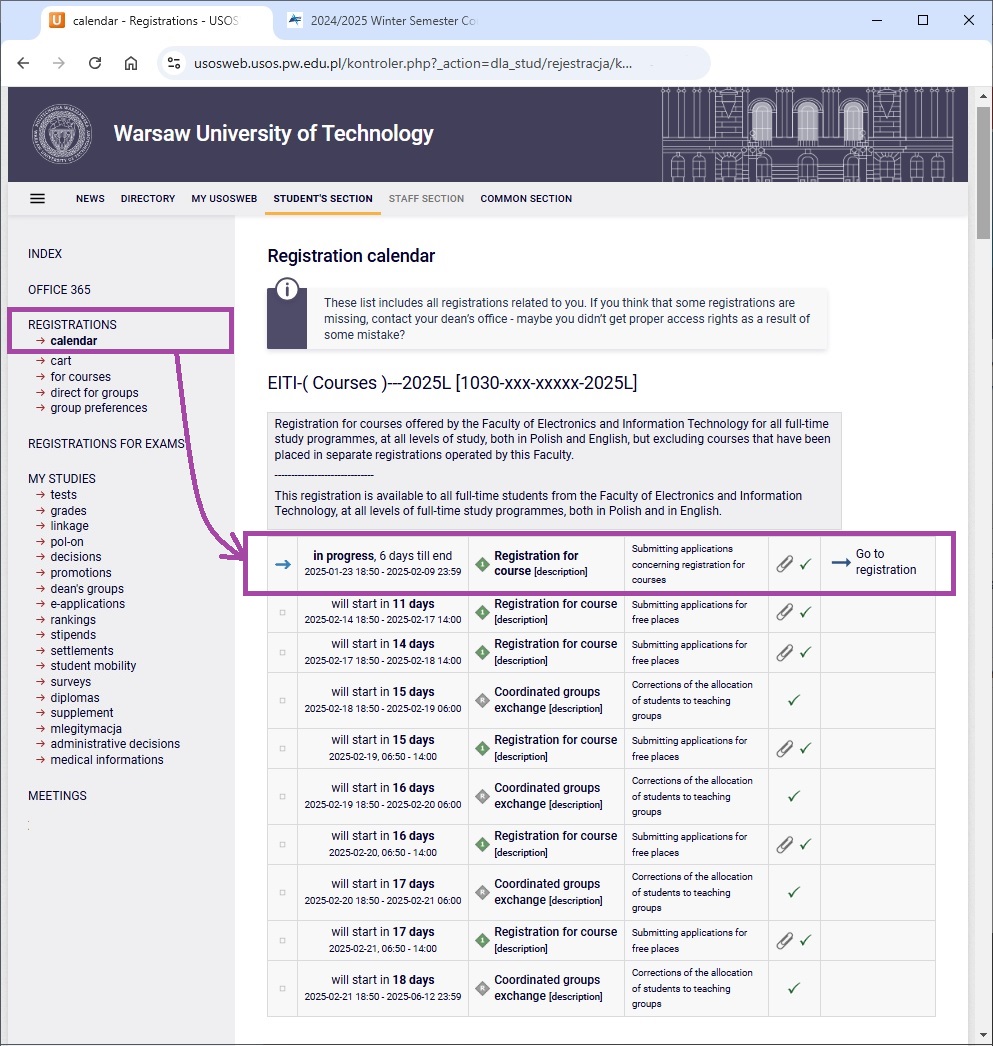993x1046 pixels.
Task: Reload the page
Action: pyautogui.click(x=95, y=63)
